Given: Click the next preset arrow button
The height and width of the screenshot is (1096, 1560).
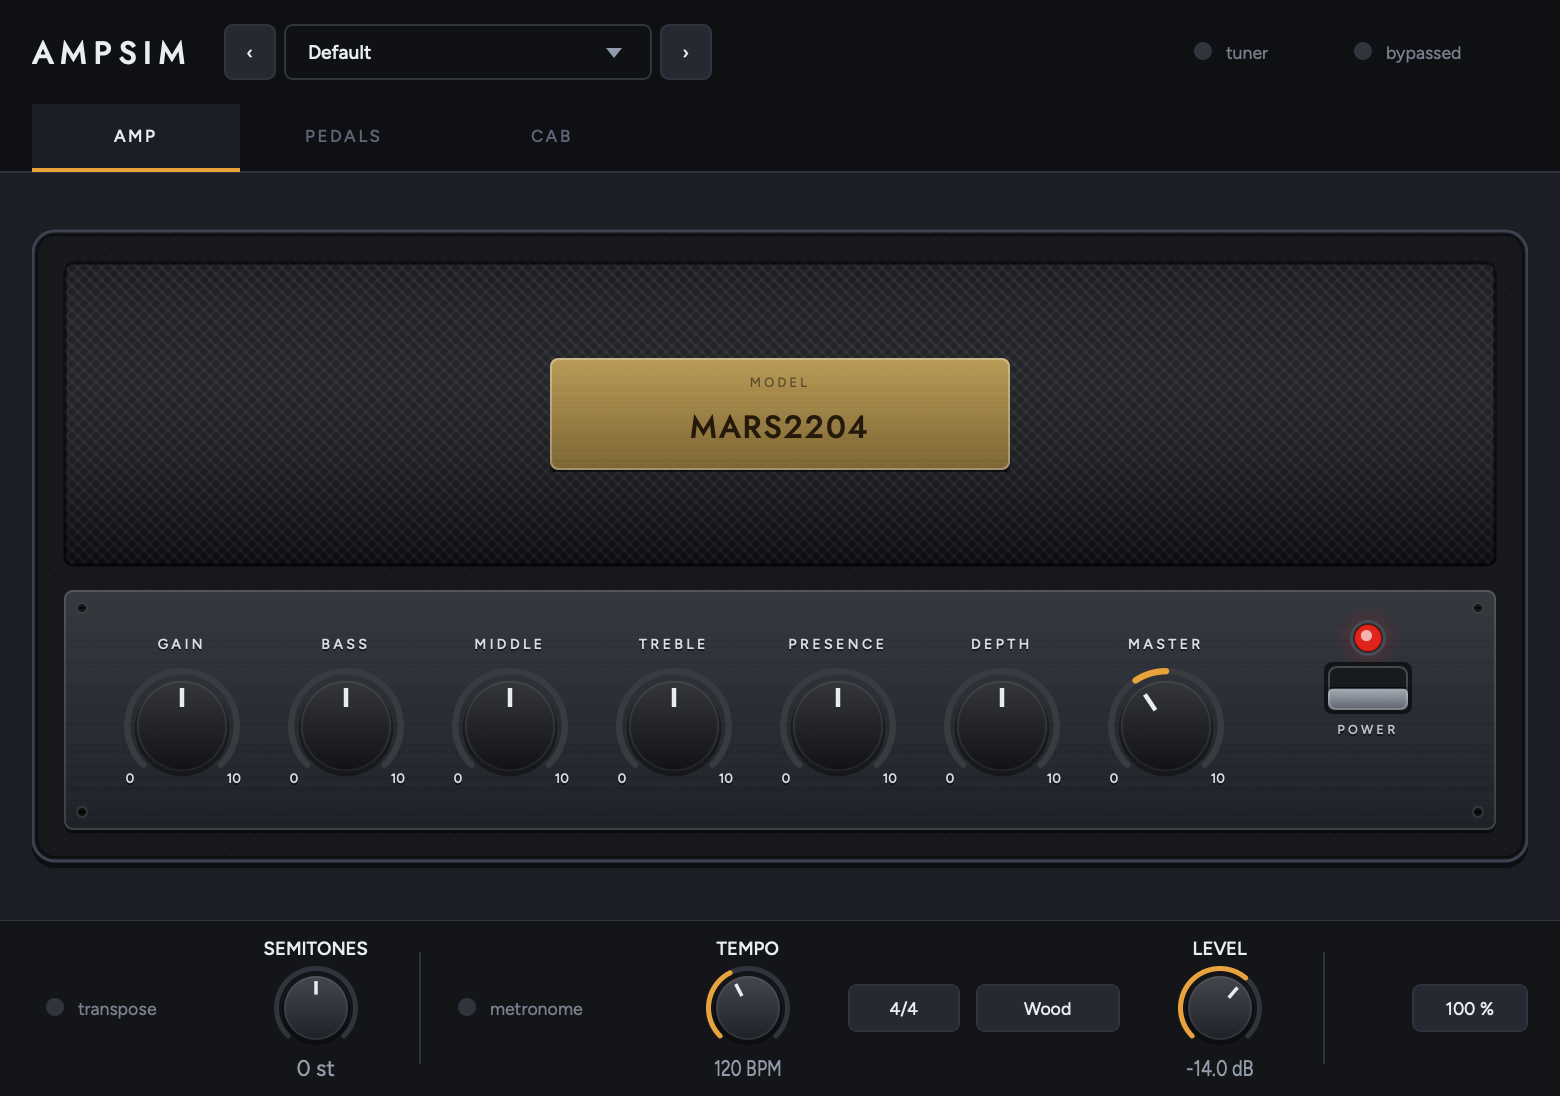Looking at the screenshot, I should click(686, 52).
